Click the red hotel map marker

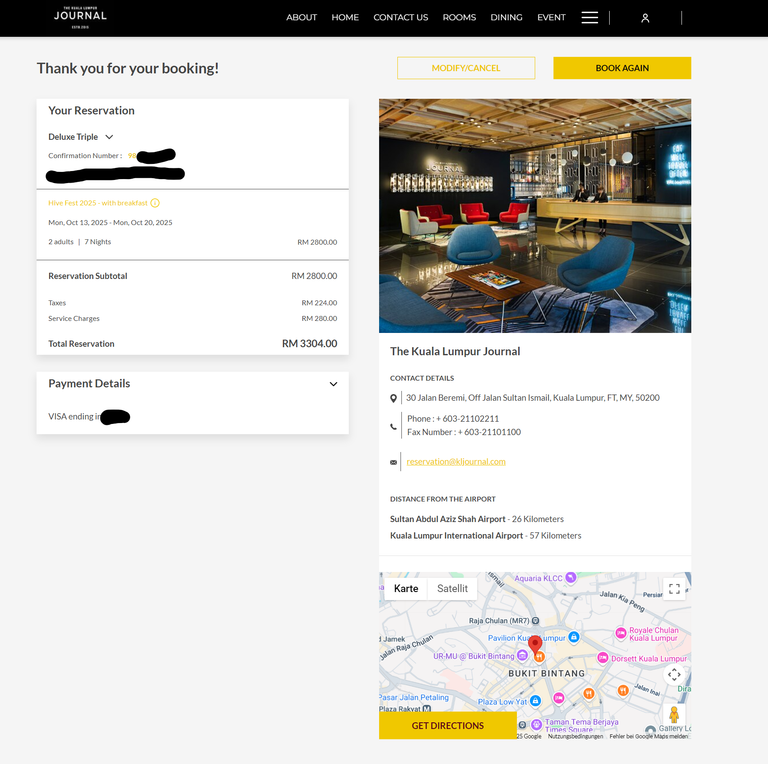pos(535,645)
